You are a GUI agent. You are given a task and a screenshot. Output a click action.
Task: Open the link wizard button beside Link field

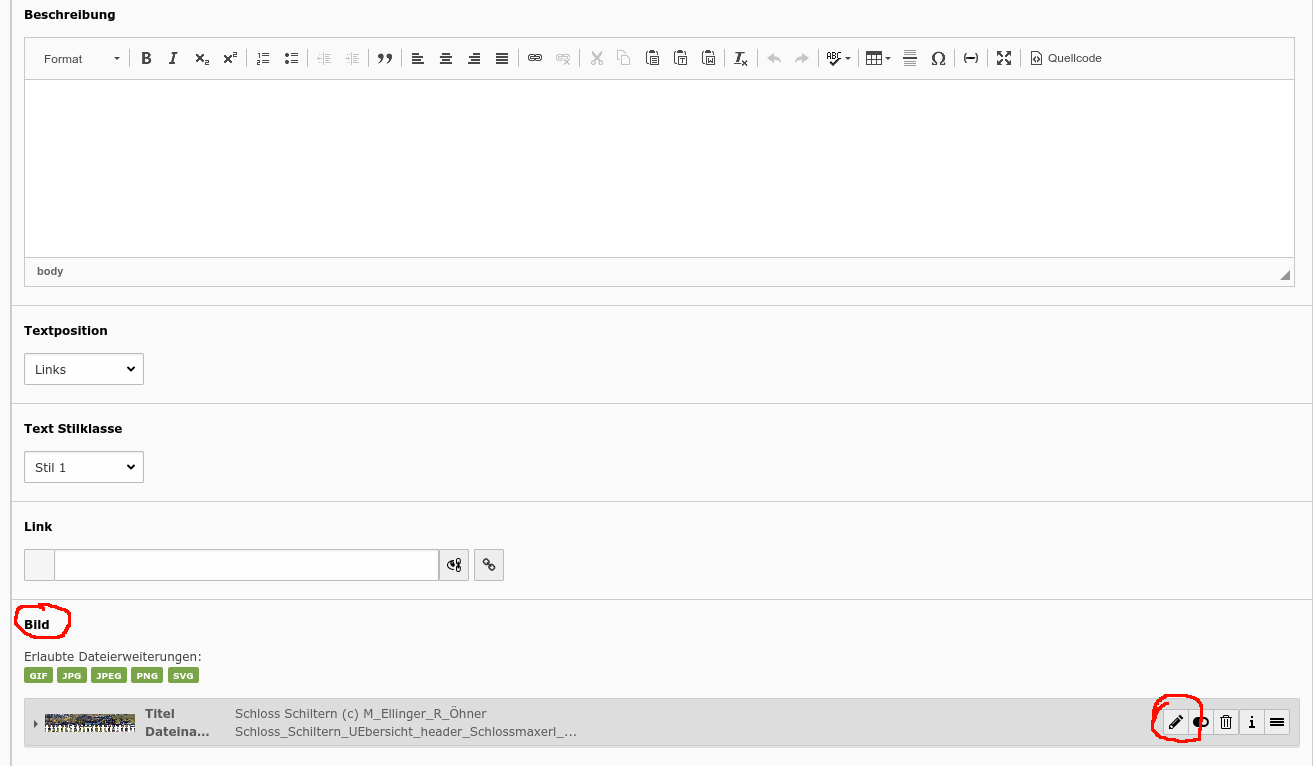489,565
